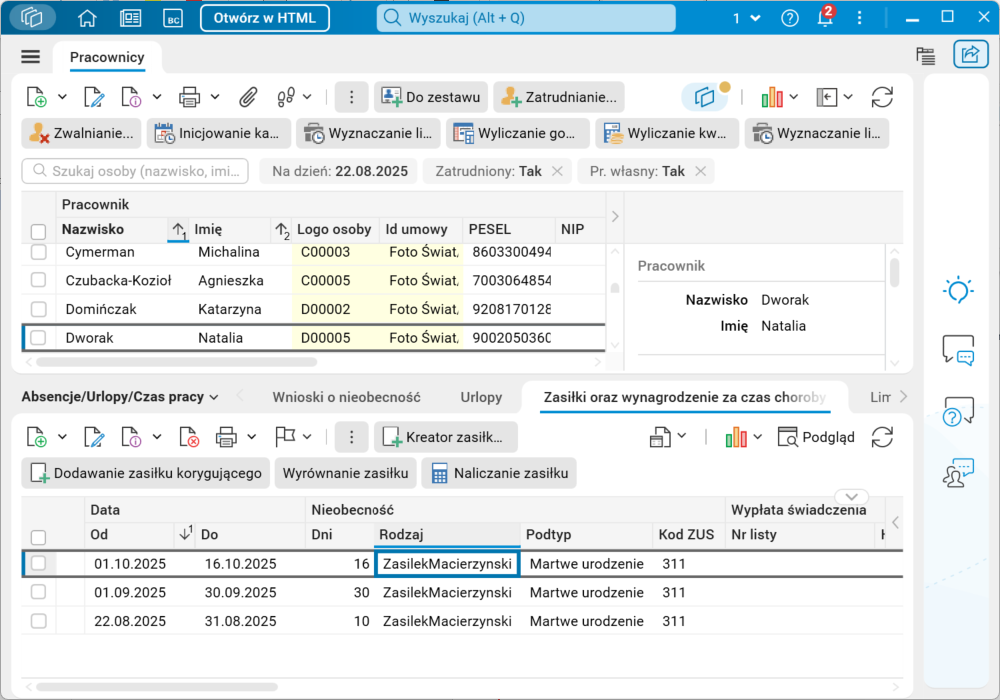This screenshot has width=1000, height=700.
Task: Refresh the Pracownicy employee list
Action: [882, 98]
